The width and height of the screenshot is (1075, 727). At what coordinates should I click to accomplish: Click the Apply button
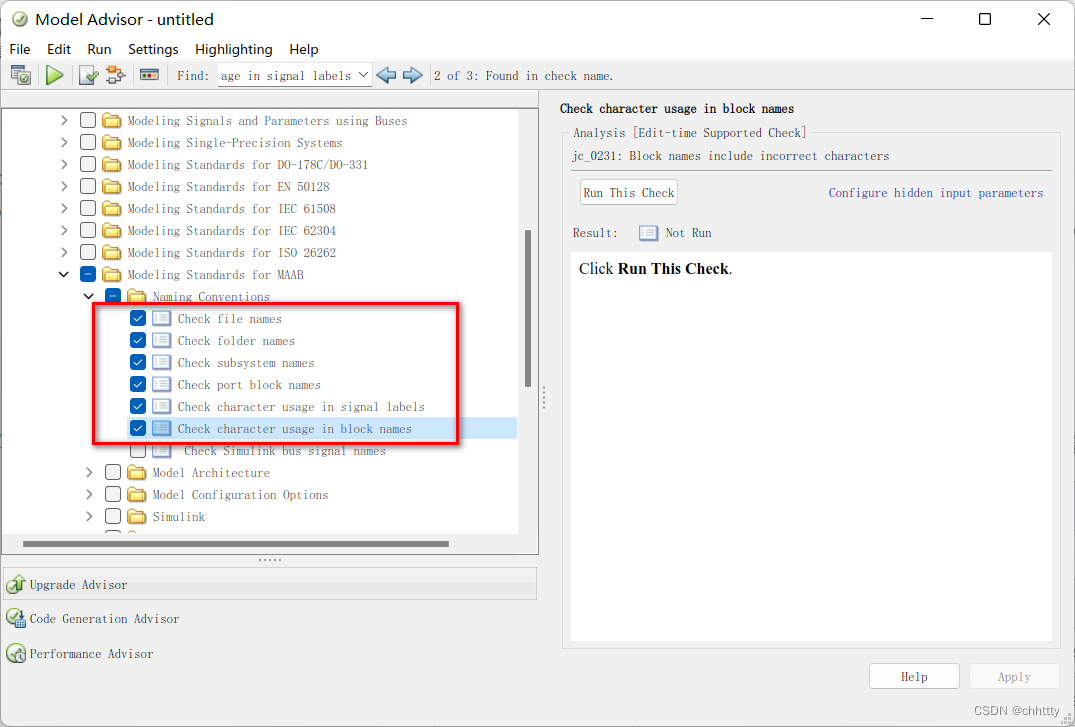1014,676
